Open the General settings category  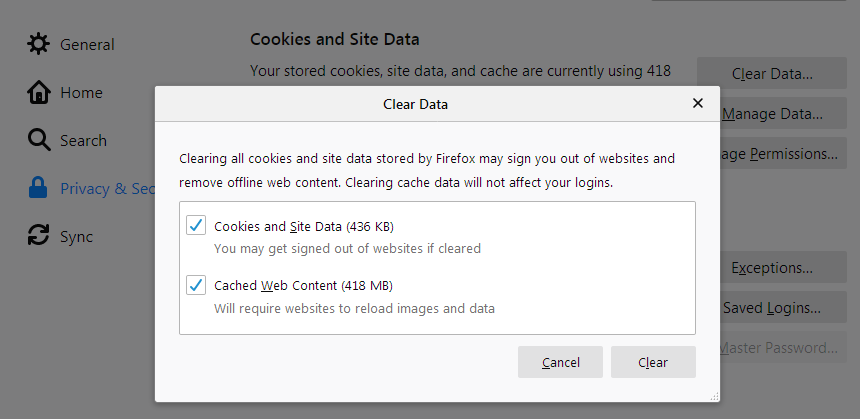pyautogui.click(x=87, y=44)
